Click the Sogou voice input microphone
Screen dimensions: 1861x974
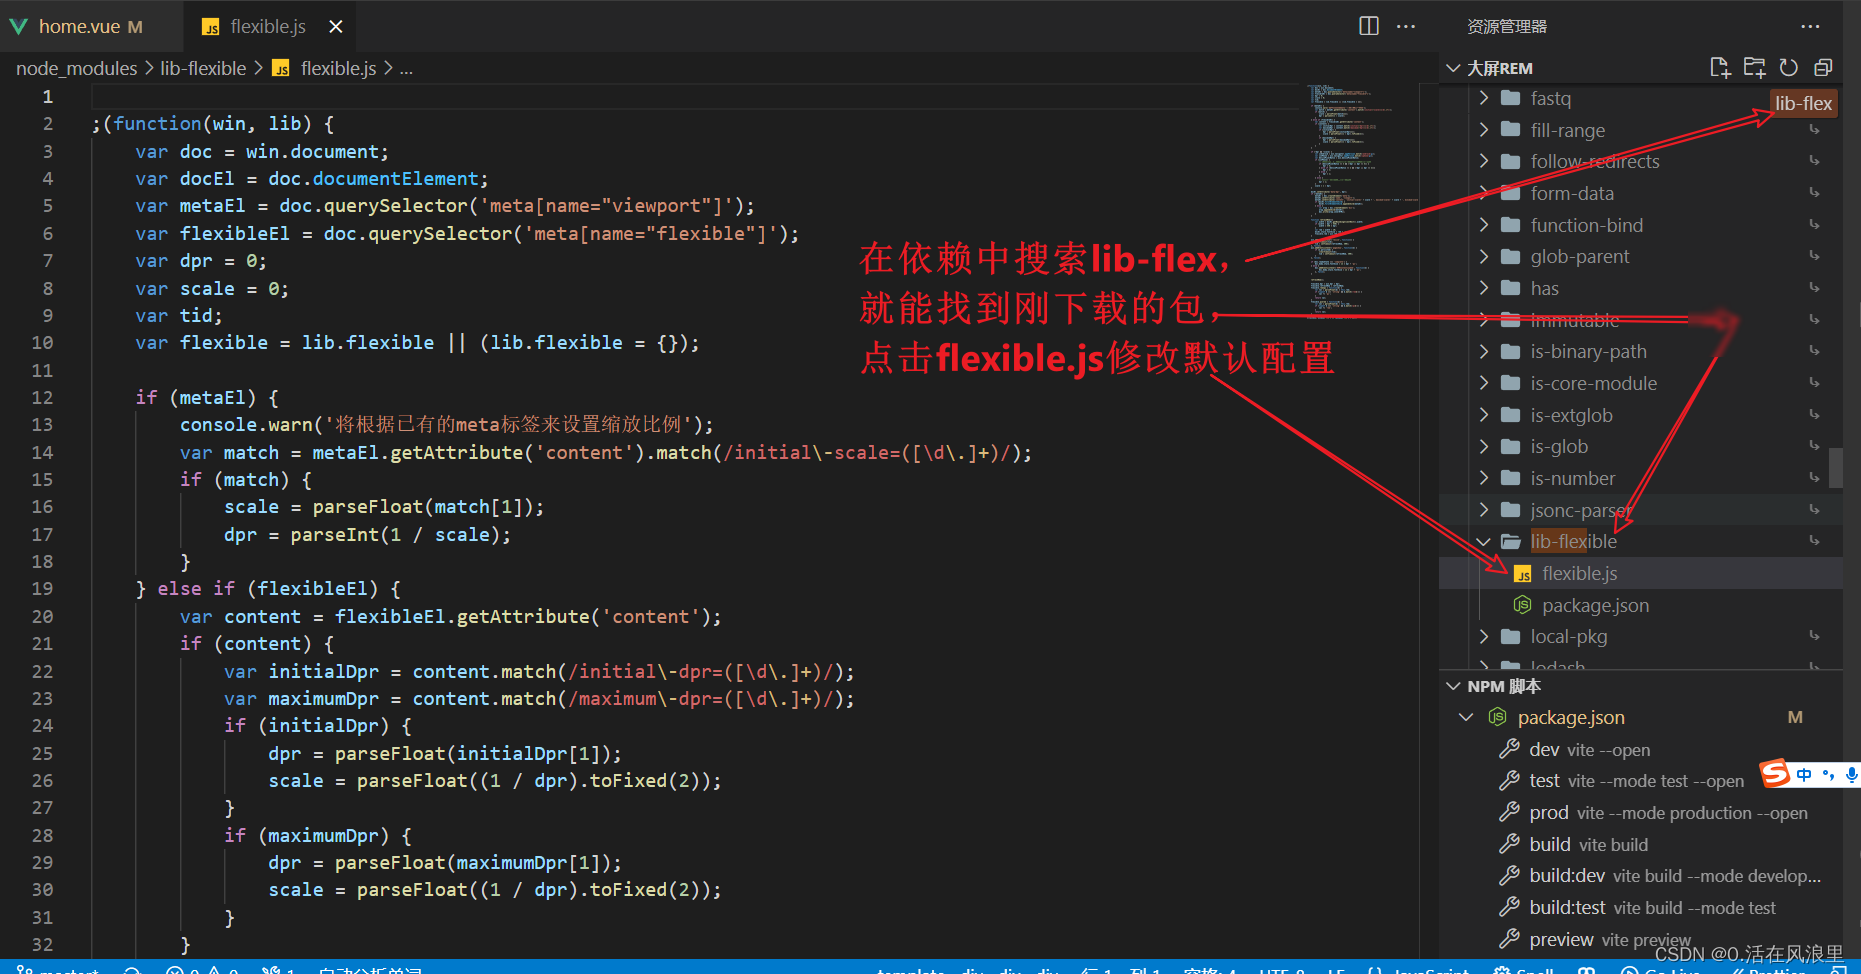pos(1851,775)
